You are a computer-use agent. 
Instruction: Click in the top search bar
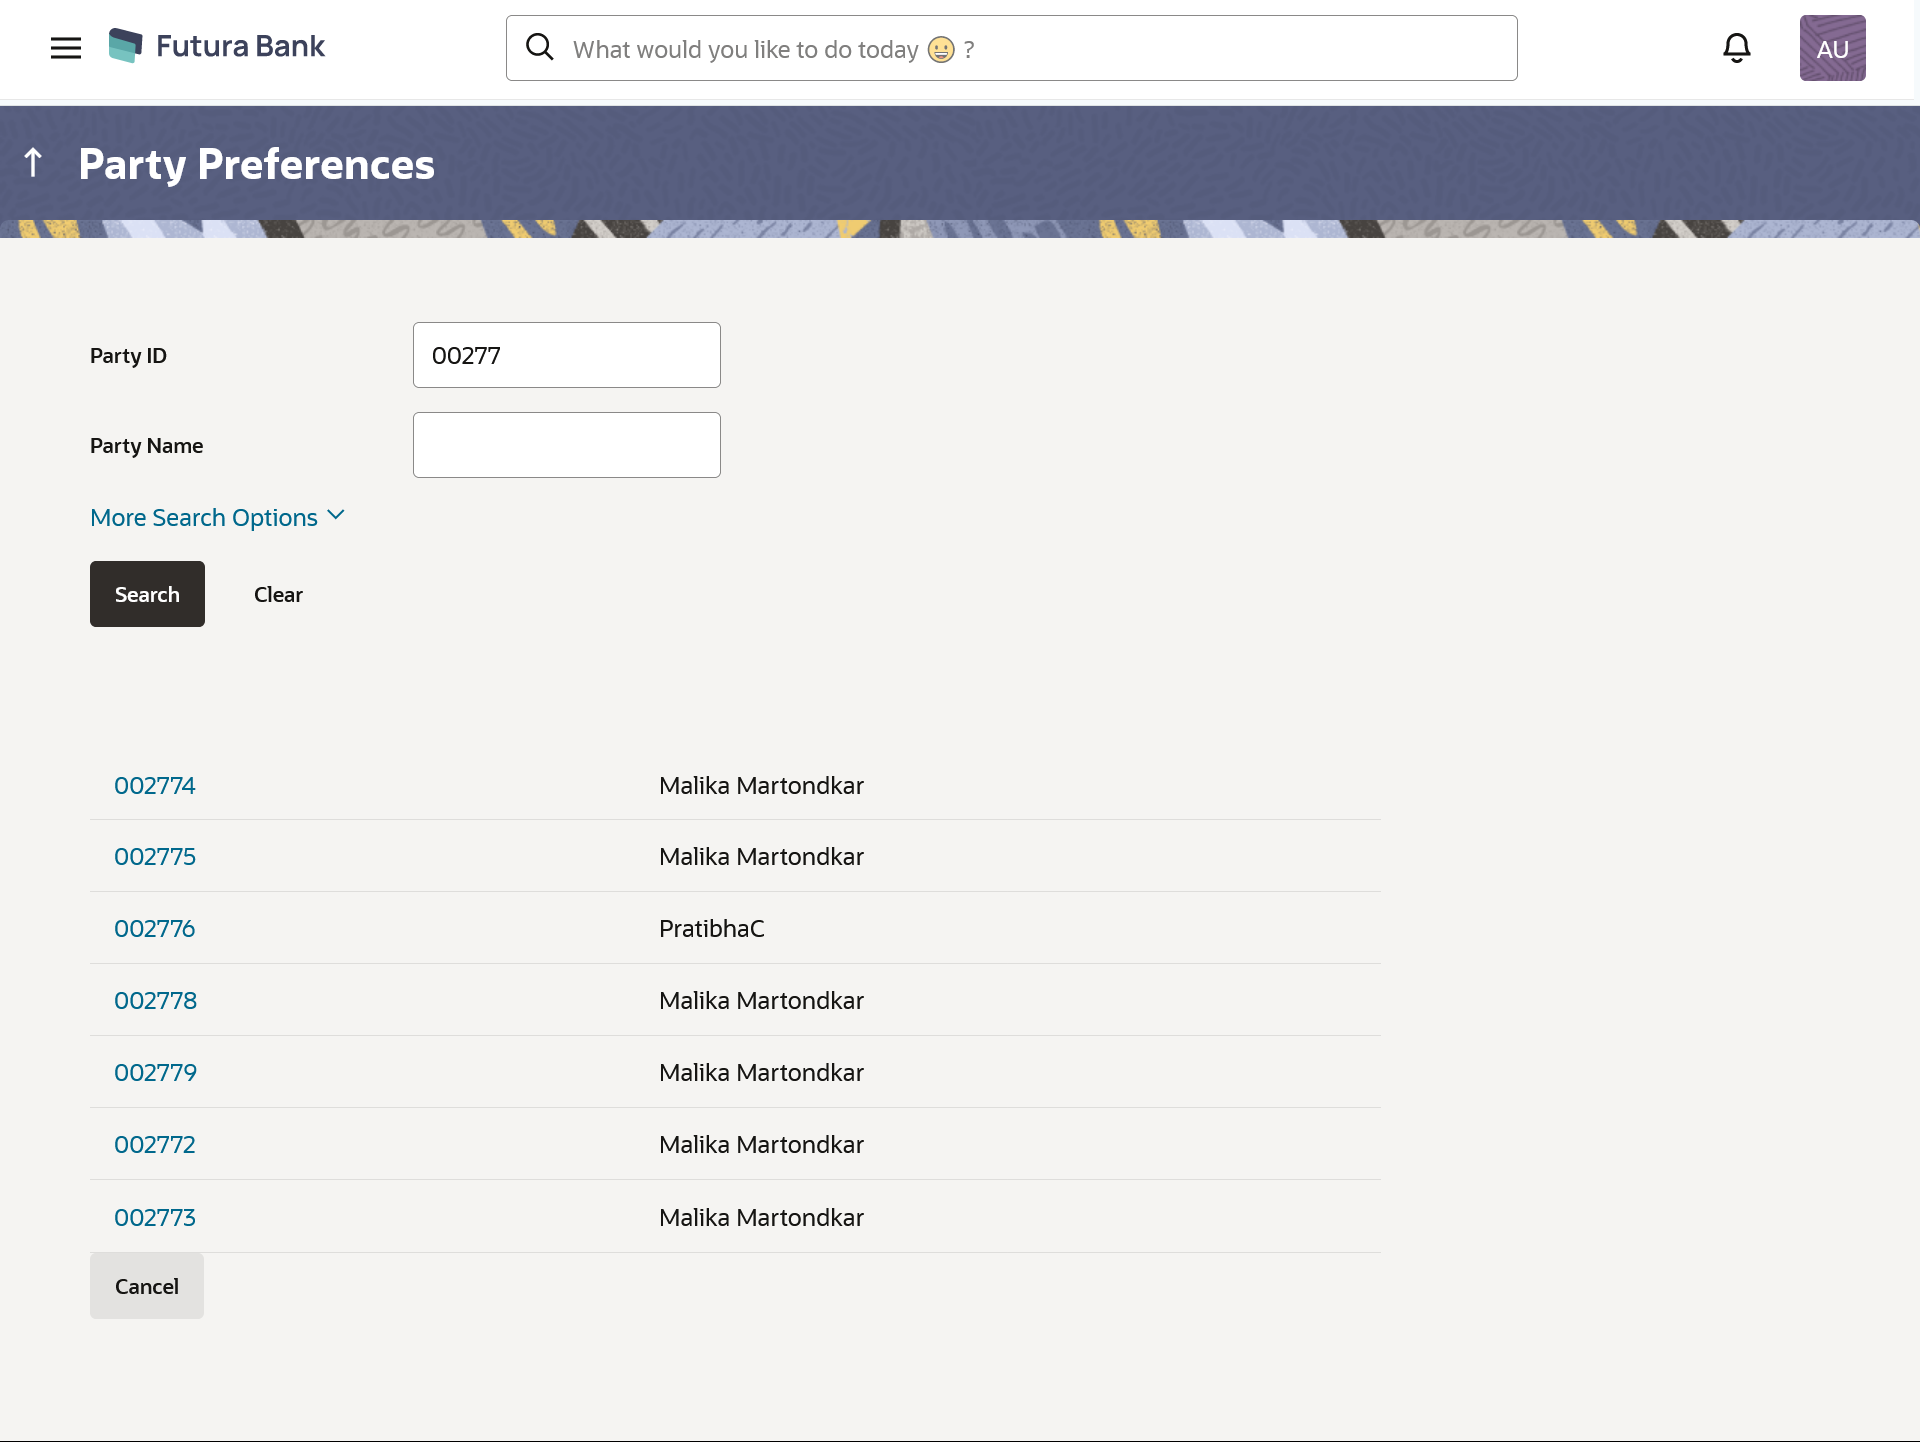coord(1030,48)
